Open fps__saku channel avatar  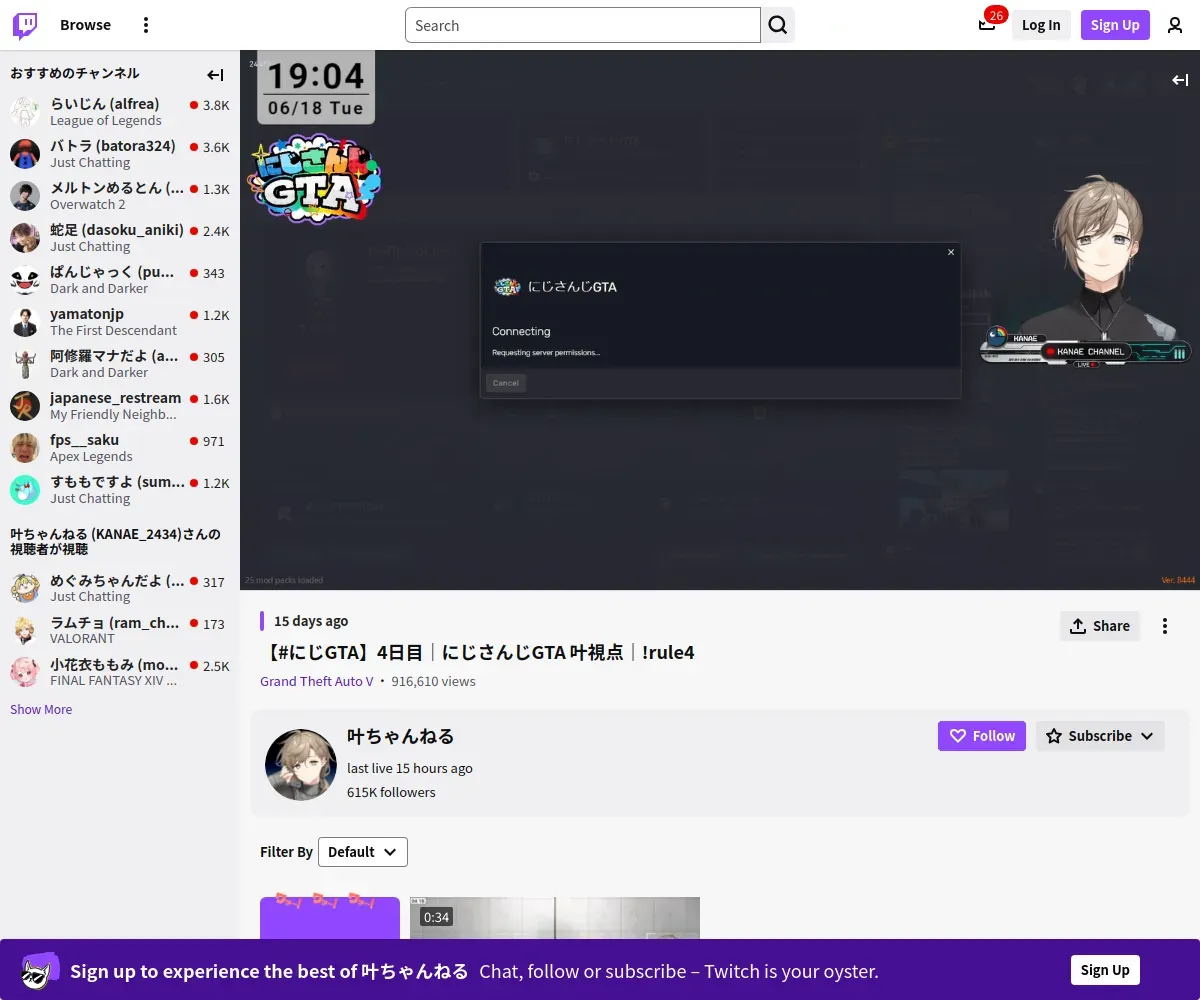pyautogui.click(x=25, y=447)
